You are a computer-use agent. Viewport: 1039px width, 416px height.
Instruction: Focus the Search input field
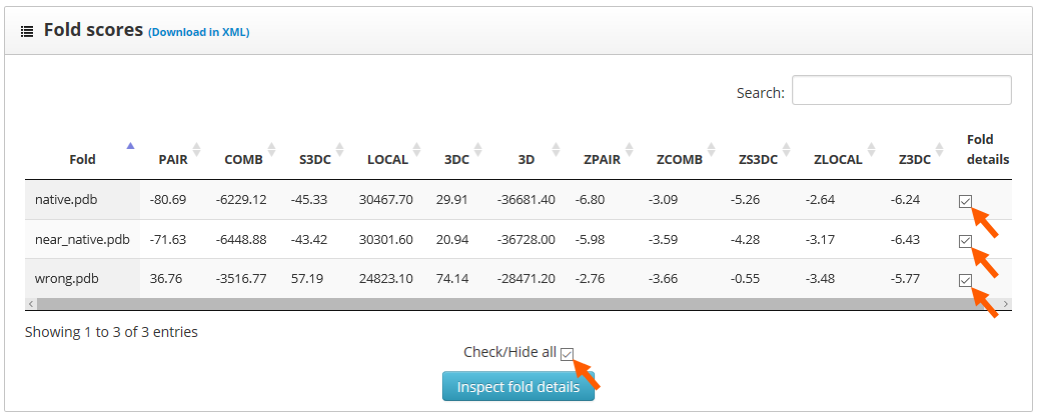(901, 90)
